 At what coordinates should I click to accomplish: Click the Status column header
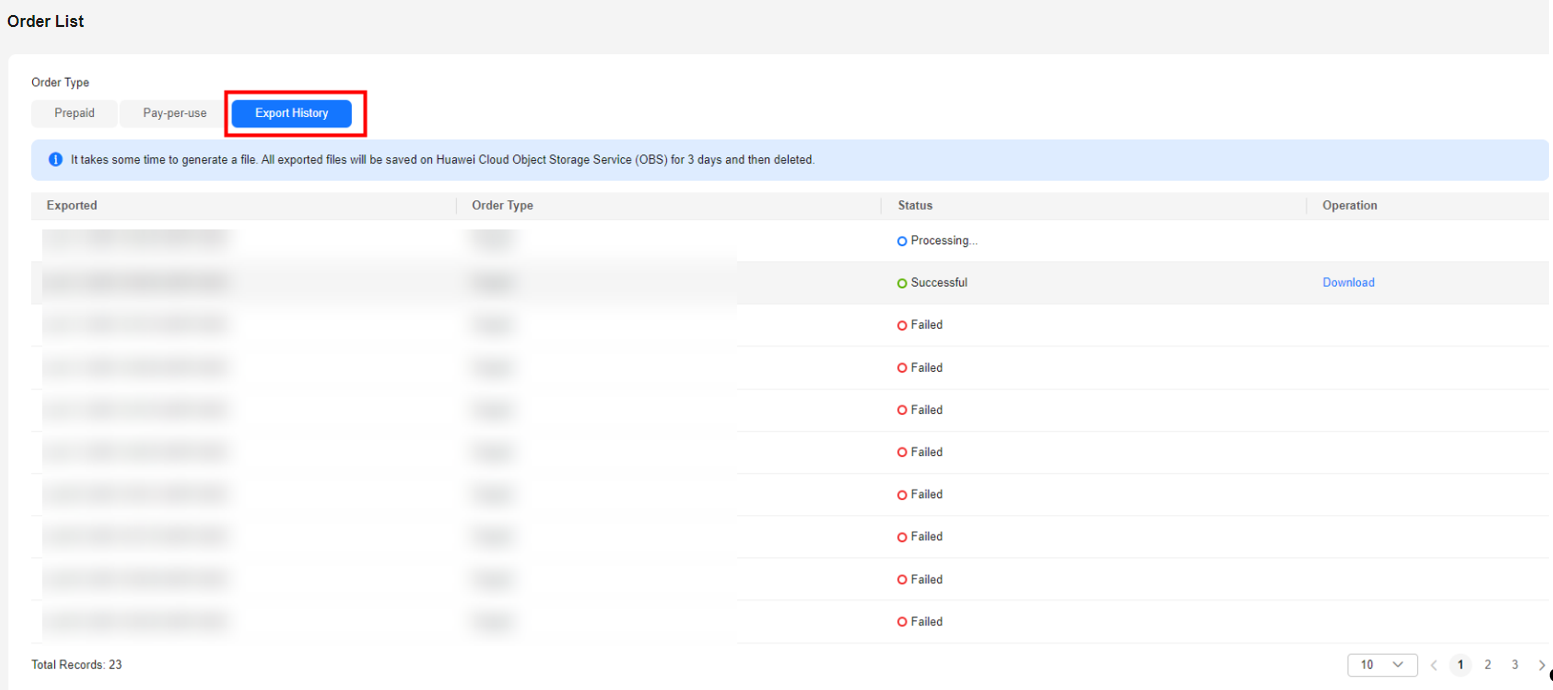click(915, 205)
